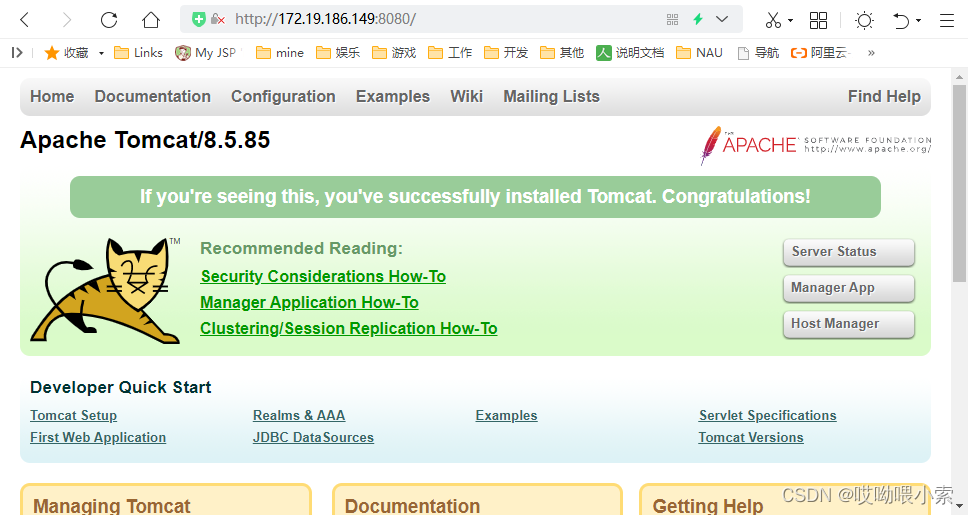Open Manager Application How-To link
This screenshot has width=968, height=515.
coord(309,302)
